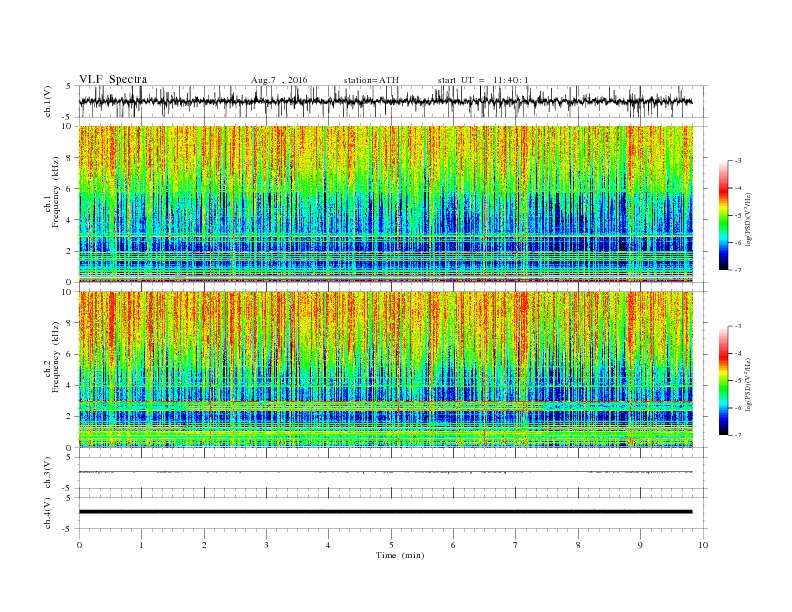Click the "-4" tick on ch.2 colorbar
Screen dimensions: 792x612
pyautogui.click(x=737, y=353)
